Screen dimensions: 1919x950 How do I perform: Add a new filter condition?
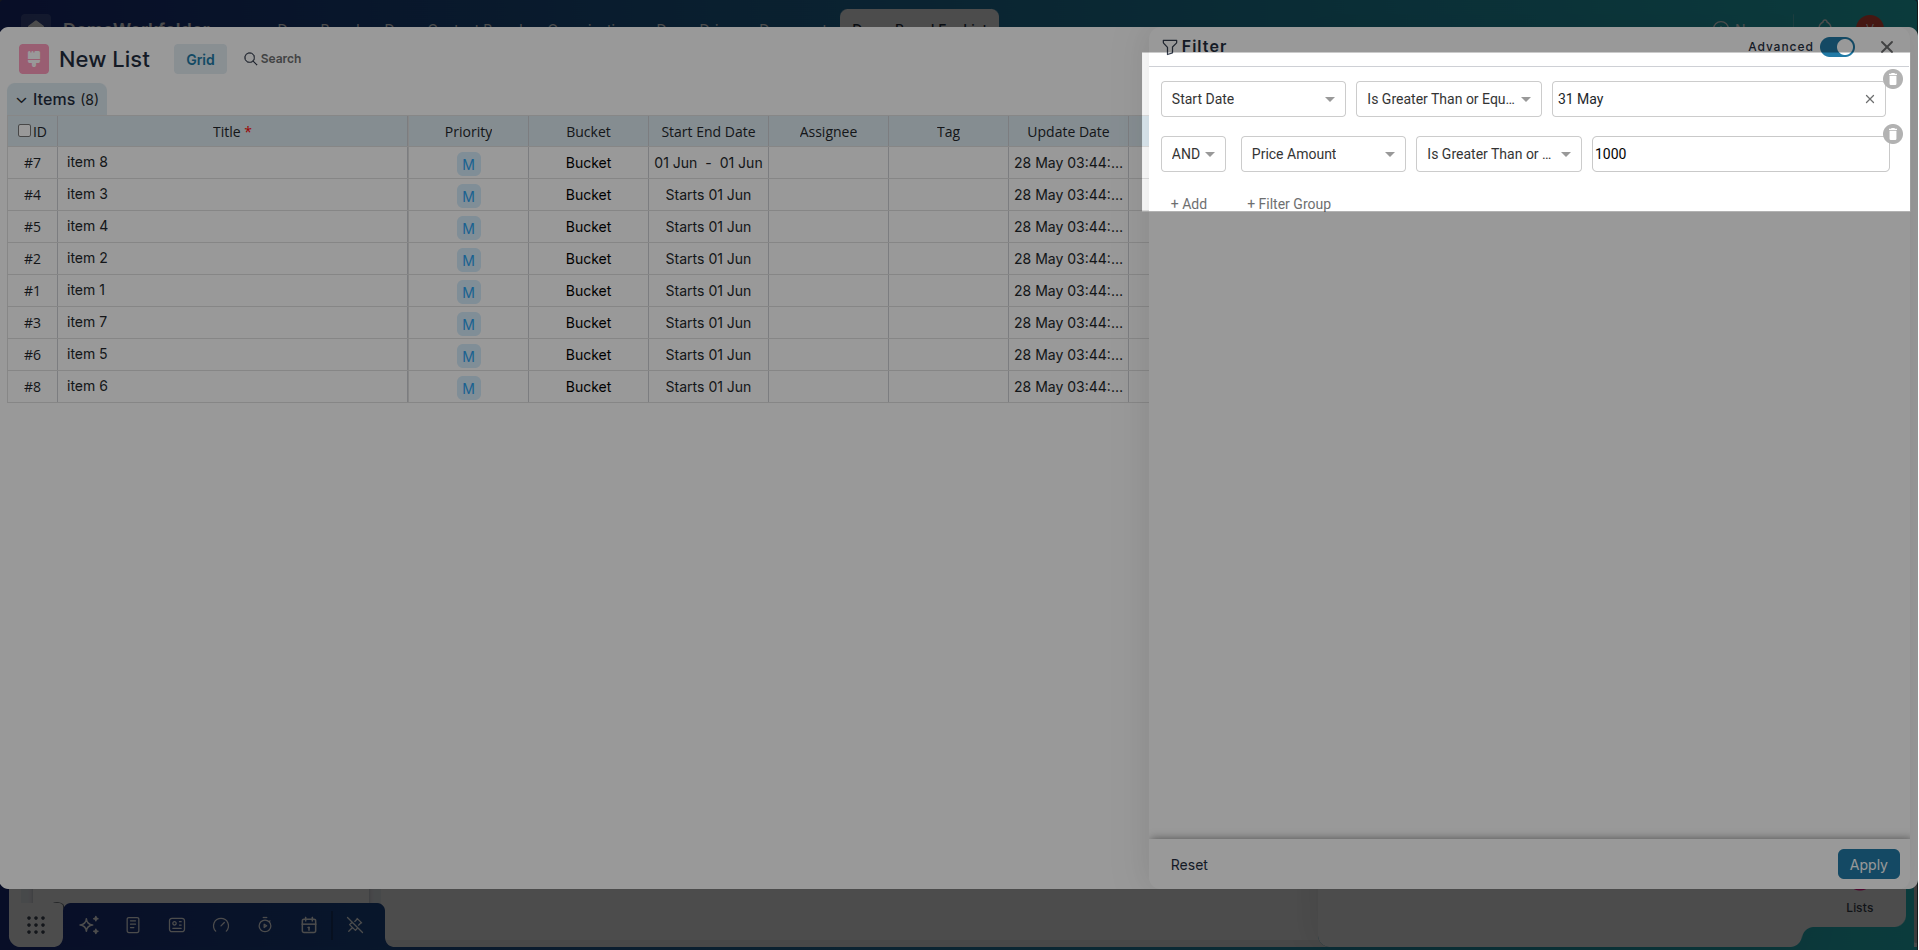1189,204
